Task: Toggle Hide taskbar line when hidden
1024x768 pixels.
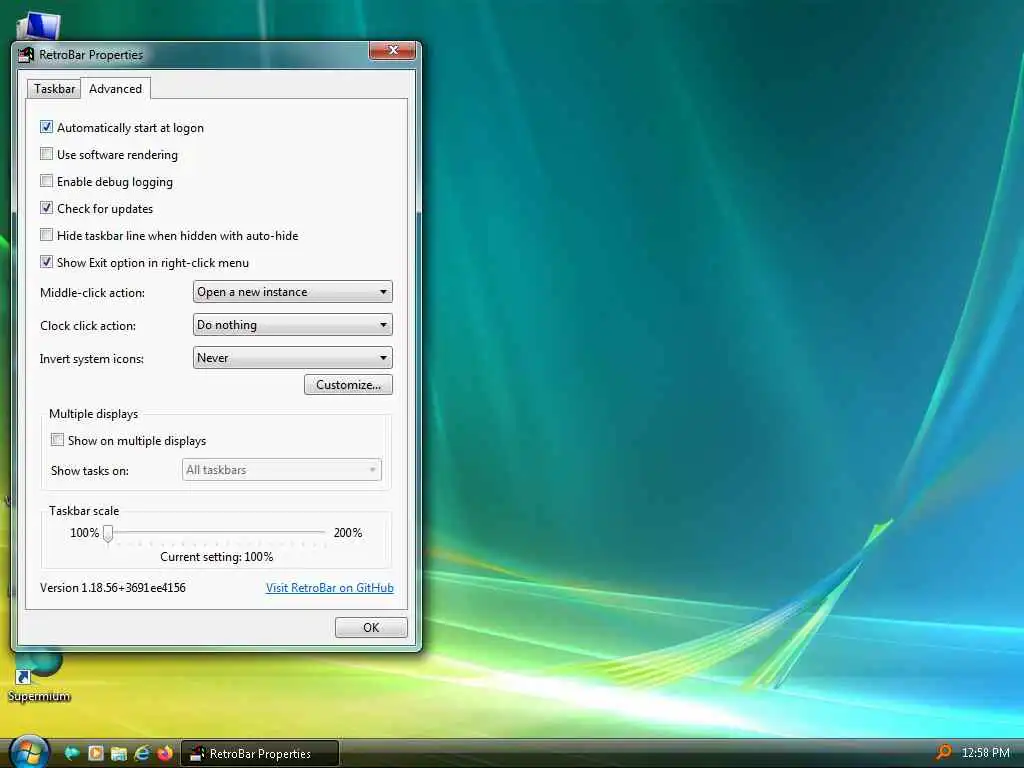Action: coord(46,235)
